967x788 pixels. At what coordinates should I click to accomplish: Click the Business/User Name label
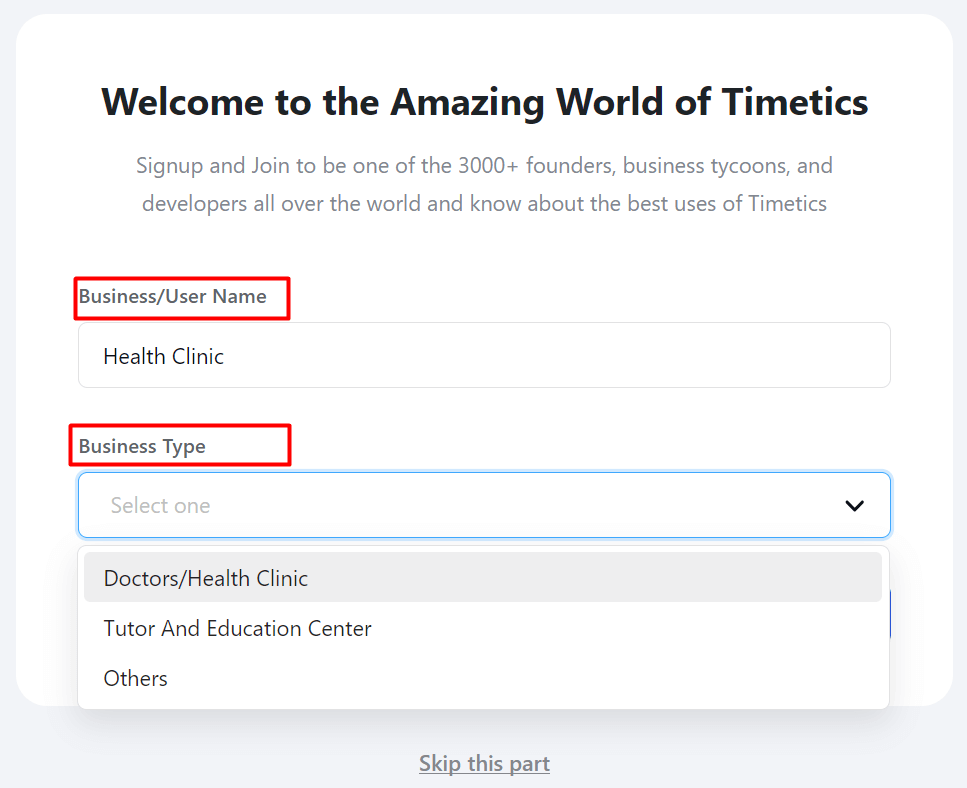coord(173,297)
